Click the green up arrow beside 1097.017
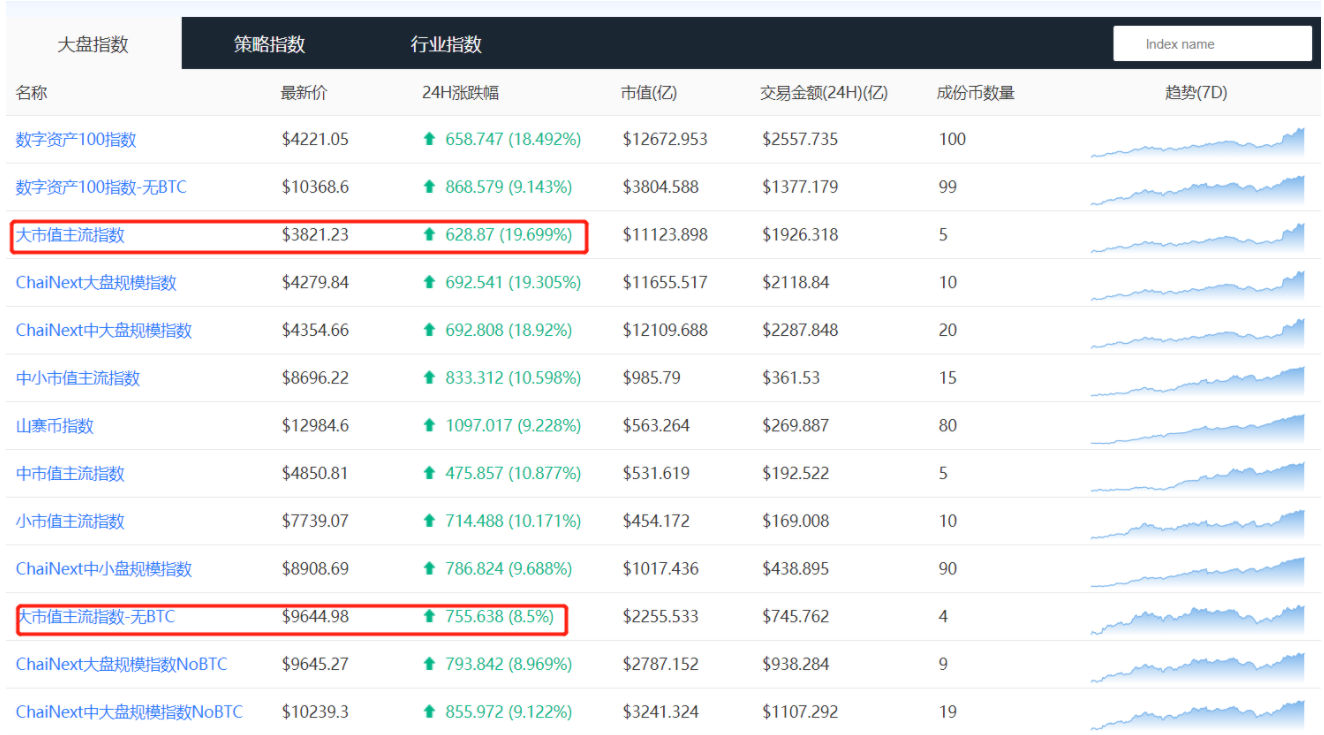 [x=430, y=426]
